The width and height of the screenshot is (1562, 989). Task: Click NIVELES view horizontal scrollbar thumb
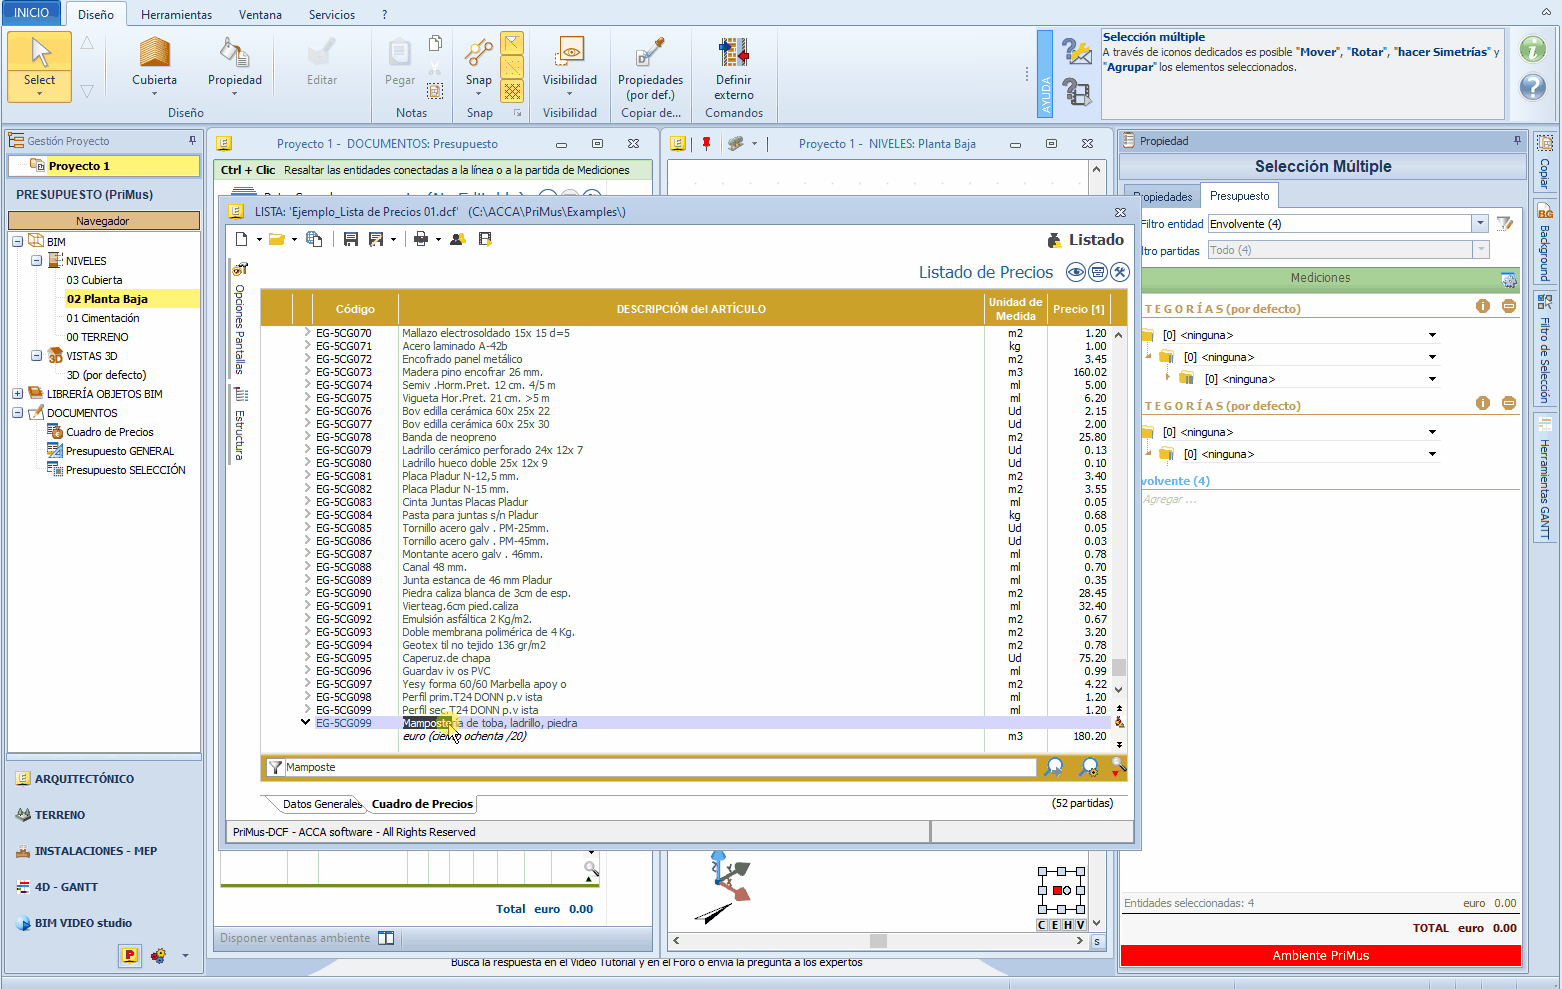(878, 941)
